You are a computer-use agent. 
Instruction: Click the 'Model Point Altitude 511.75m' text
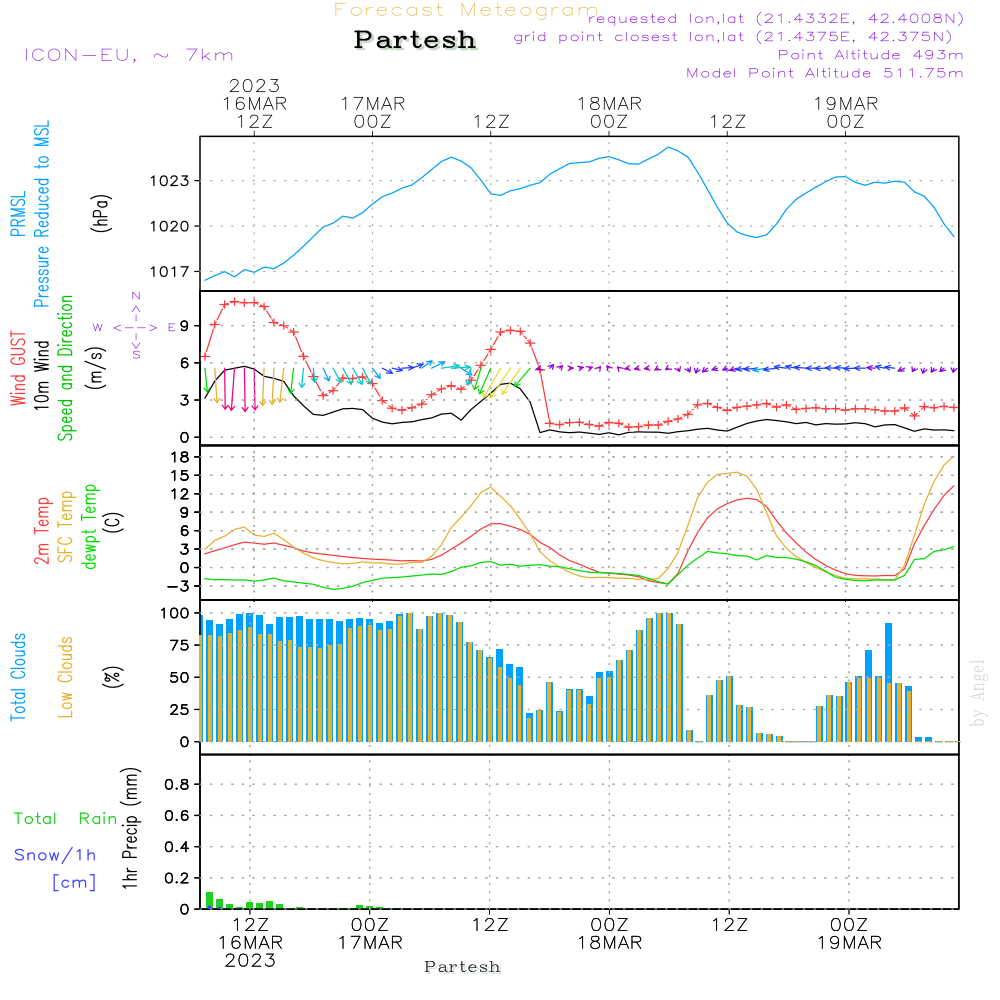(825, 73)
